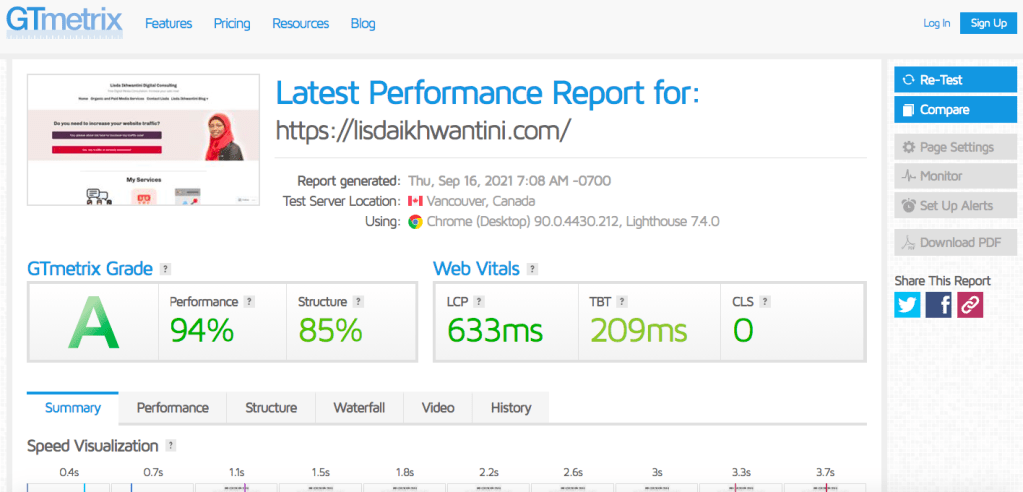The image size is (1023, 492).
Task: Open Features in top navigation
Action: pos(168,24)
